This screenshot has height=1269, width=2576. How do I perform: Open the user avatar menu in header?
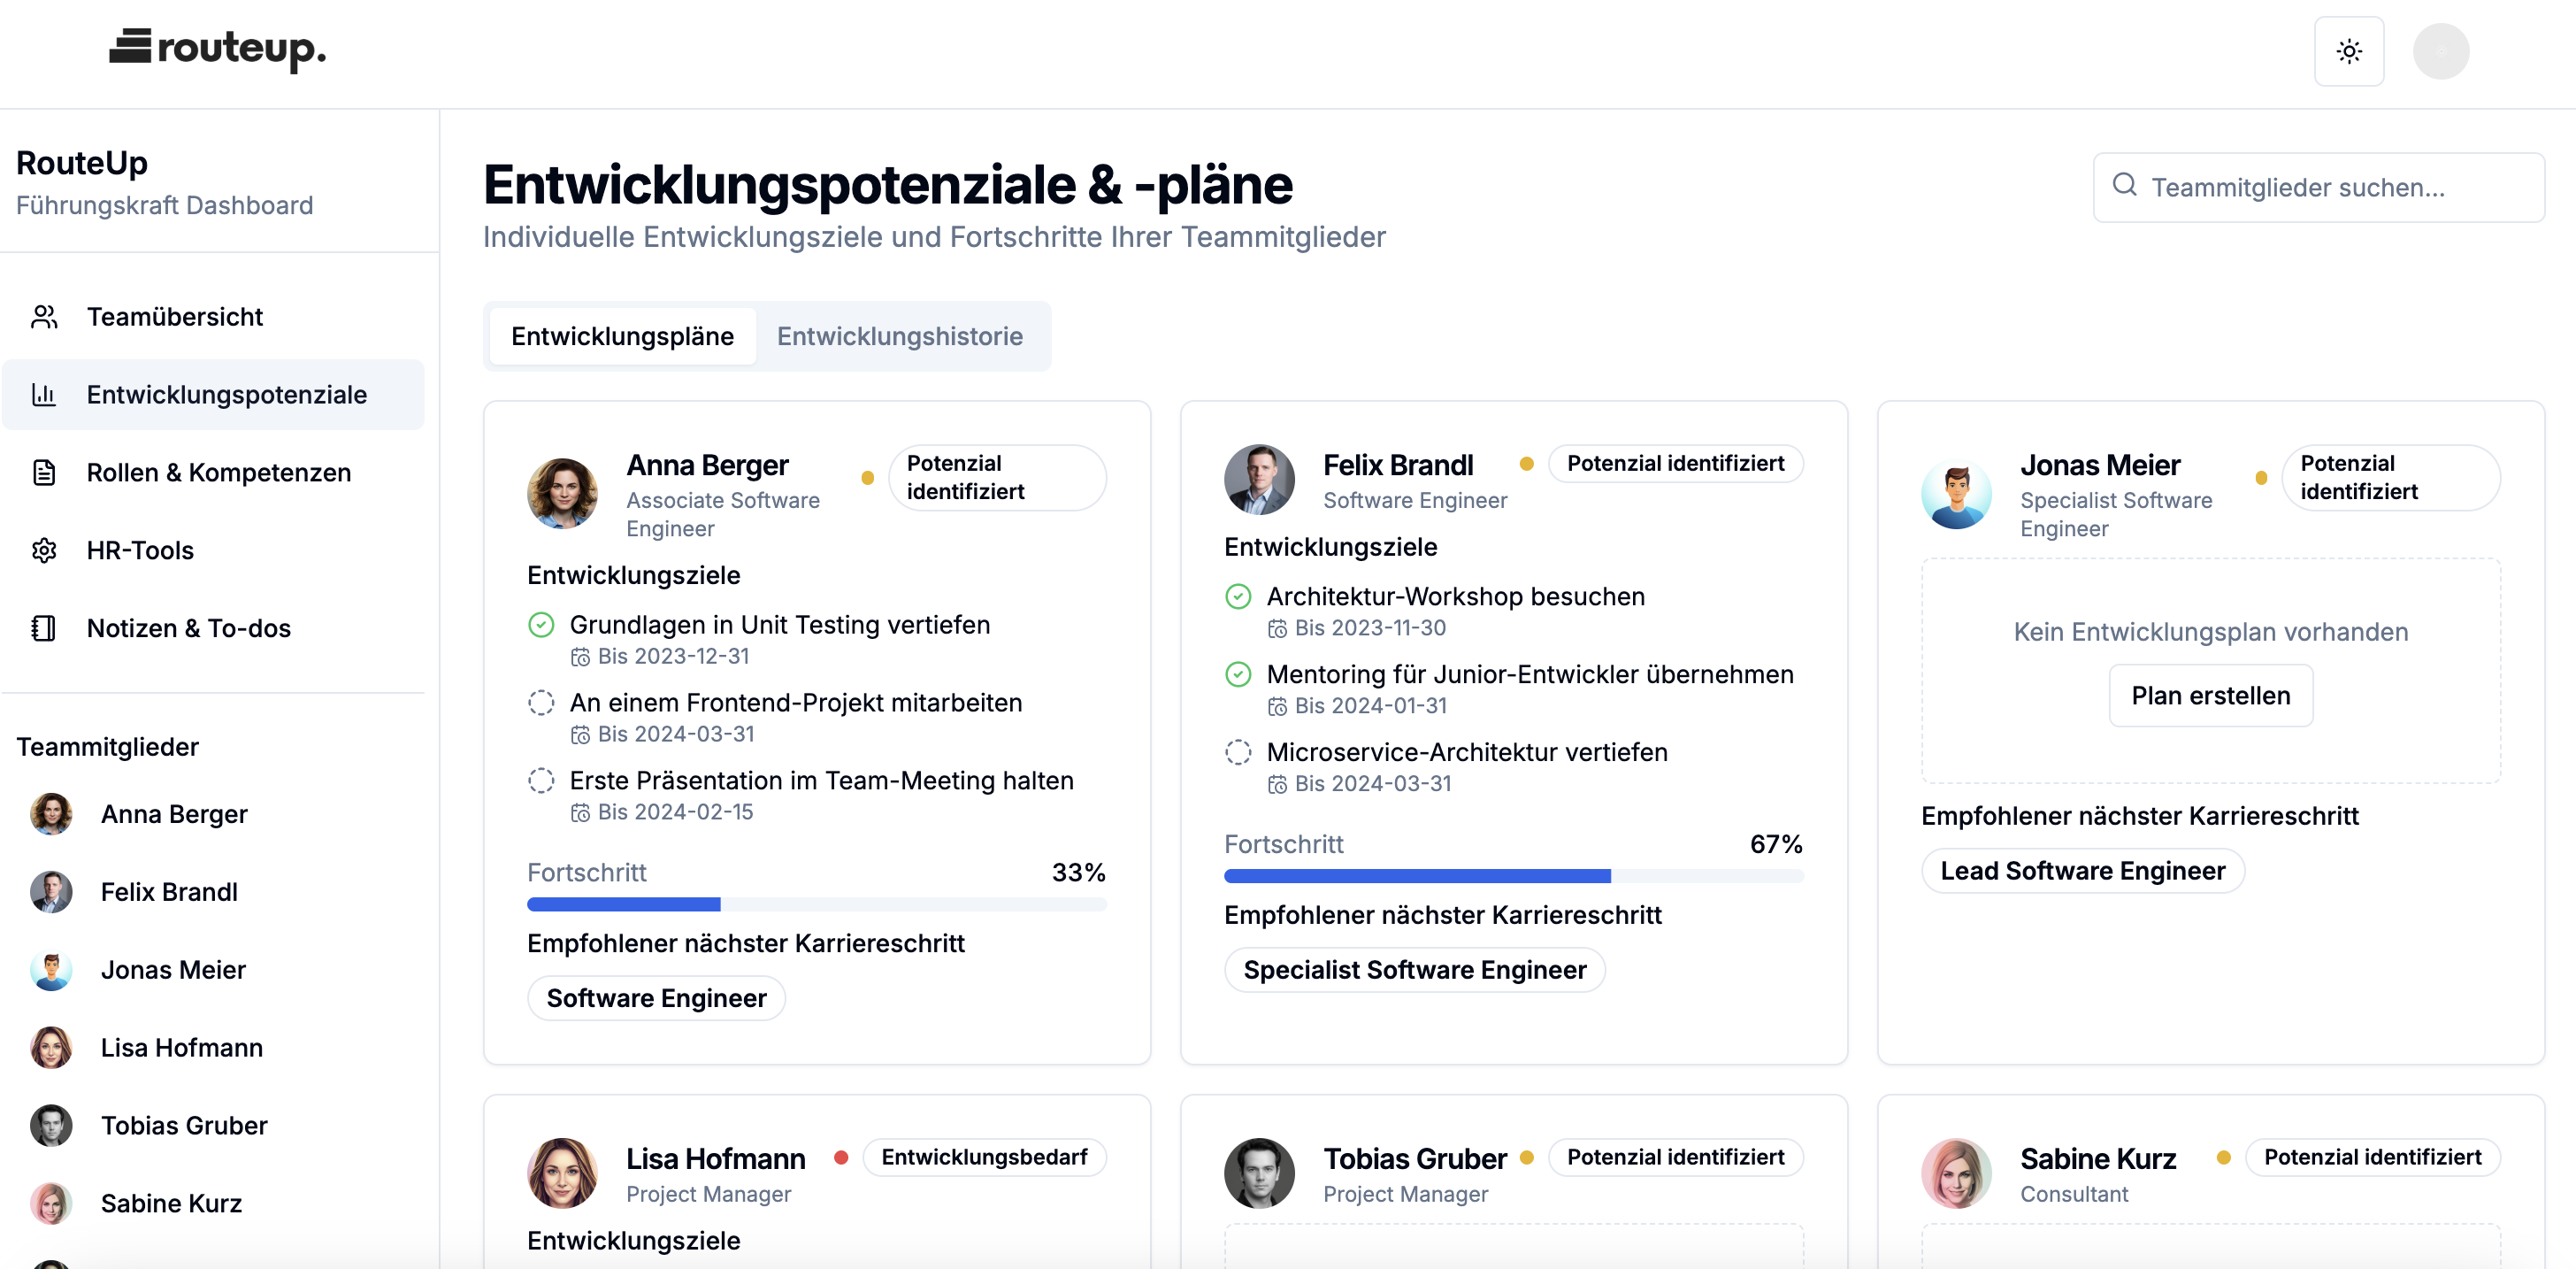coord(2440,51)
